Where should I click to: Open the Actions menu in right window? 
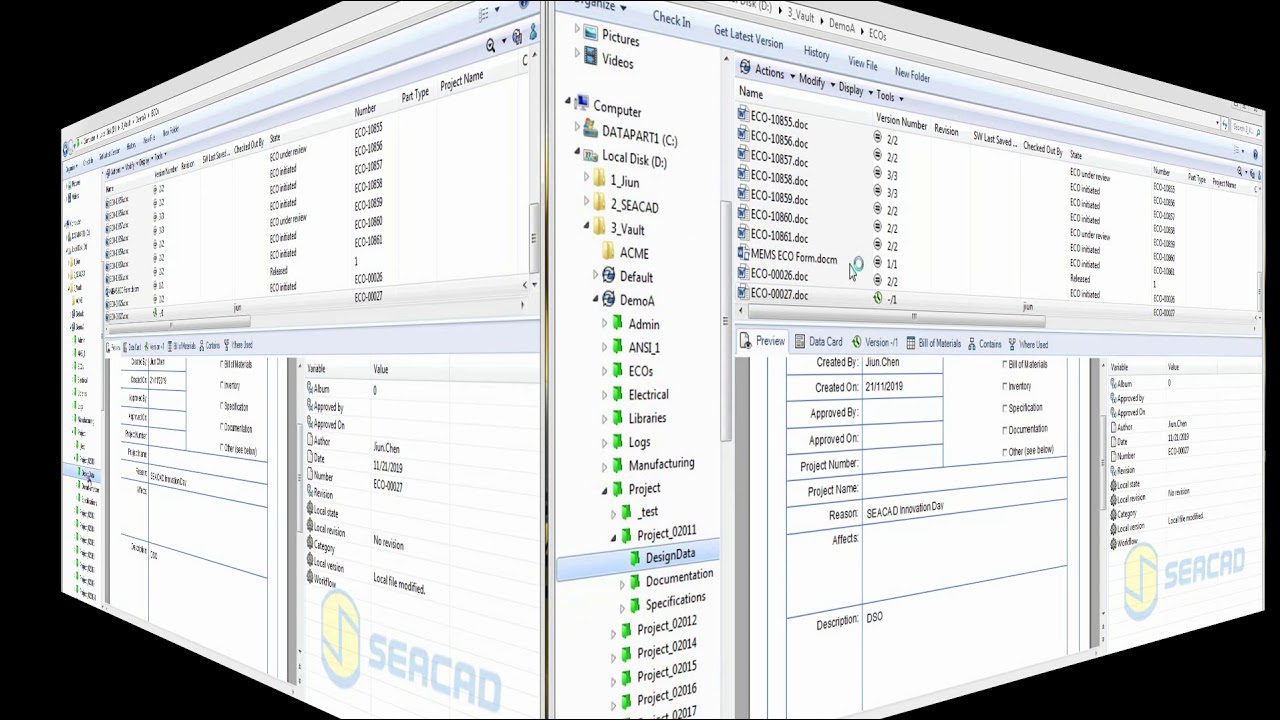[x=773, y=73]
